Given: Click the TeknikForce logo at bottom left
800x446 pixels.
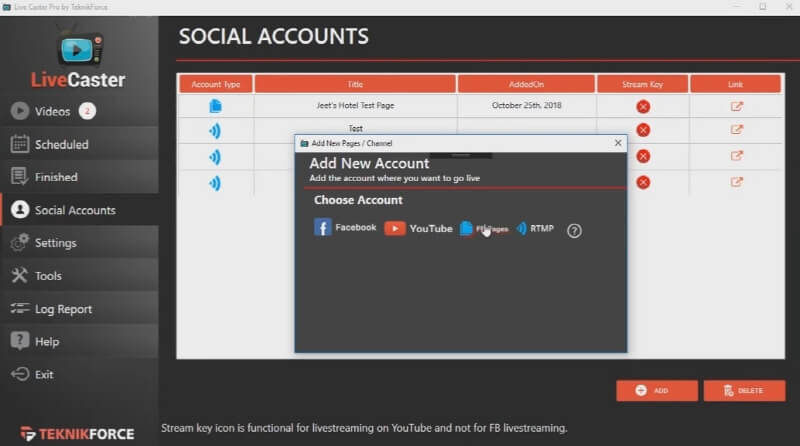Looking at the screenshot, I should tap(78, 434).
